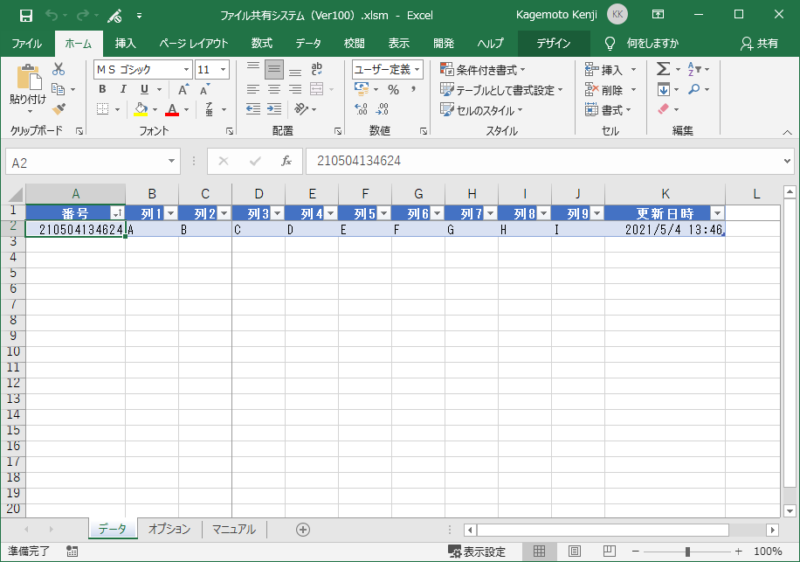Click the Find and Select magnifier icon
This screenshot has width=800, height=562.
(x=694, y=89)
